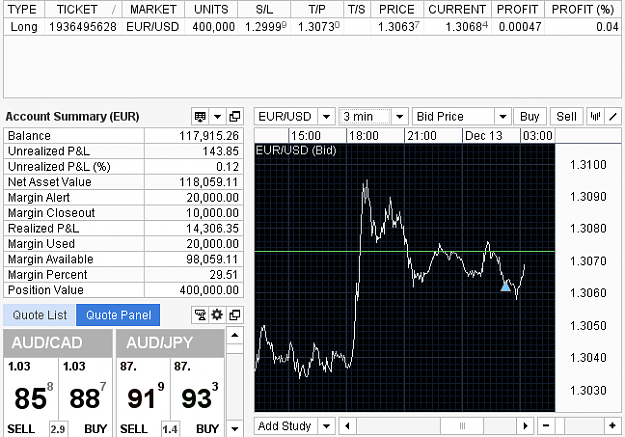Sort trades by MARKET column header
Viewport: 625px width, 437px height.
[153, 9]
